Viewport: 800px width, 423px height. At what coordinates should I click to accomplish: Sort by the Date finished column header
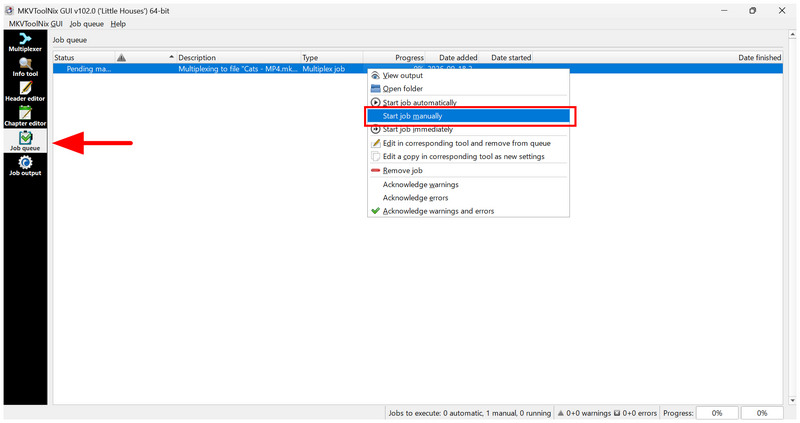click(657, 58)
